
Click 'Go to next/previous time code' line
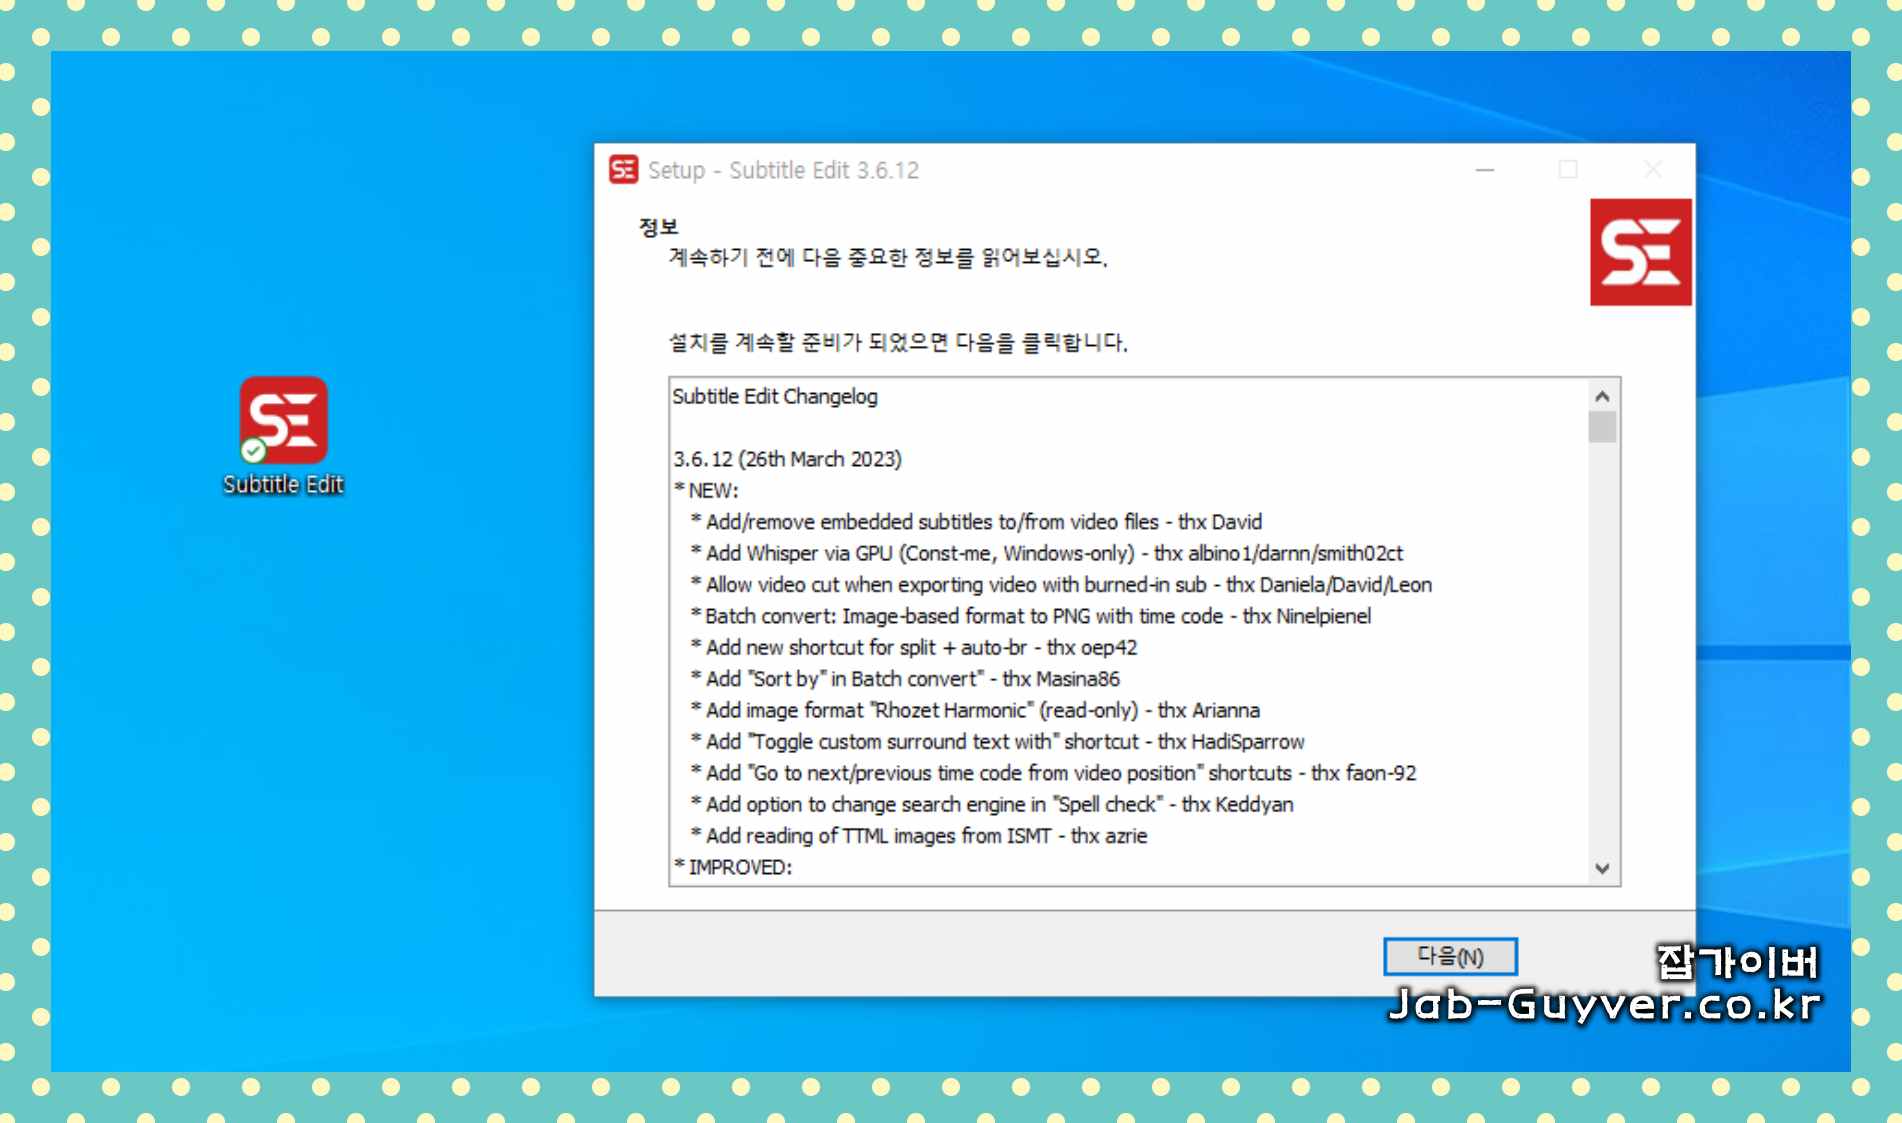1053,773
